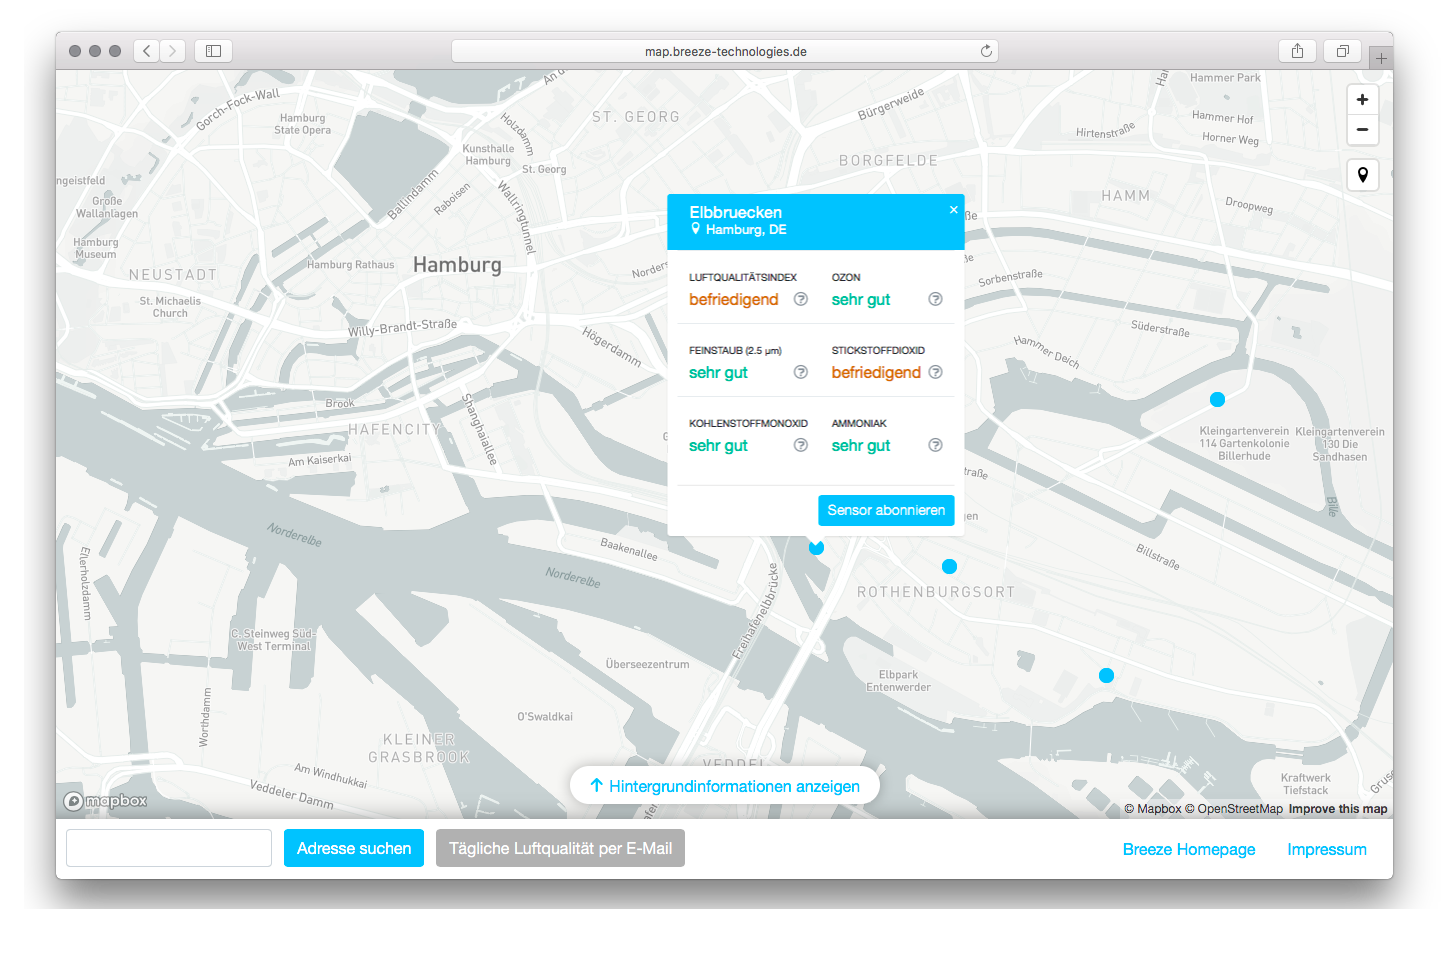Viewport: 1449px width, 959px height.
Task: Zoom in on the map
Action: pos(1362,100)
